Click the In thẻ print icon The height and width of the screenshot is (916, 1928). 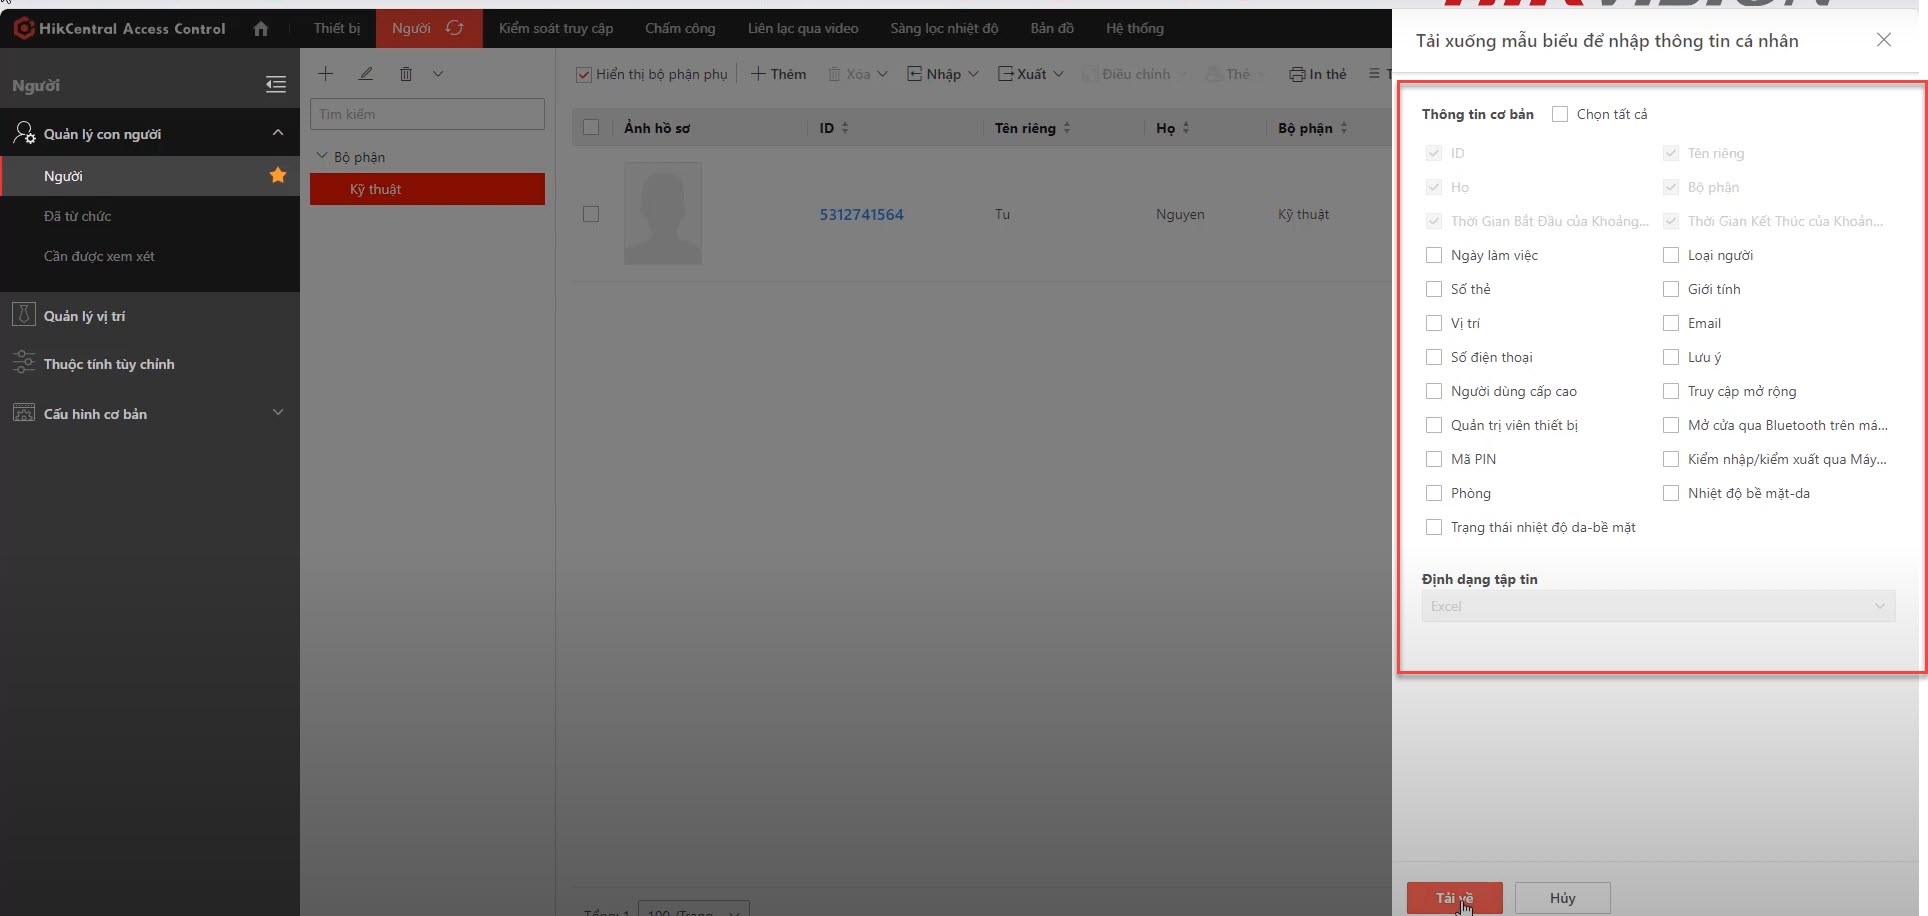click(1297, 74)
